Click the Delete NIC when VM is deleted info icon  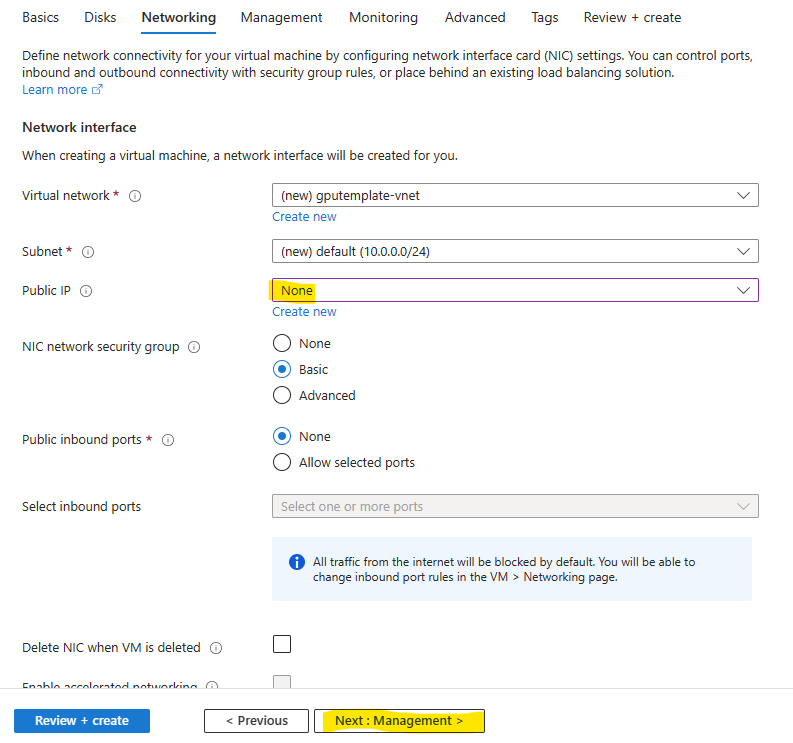tap(216, 648)
